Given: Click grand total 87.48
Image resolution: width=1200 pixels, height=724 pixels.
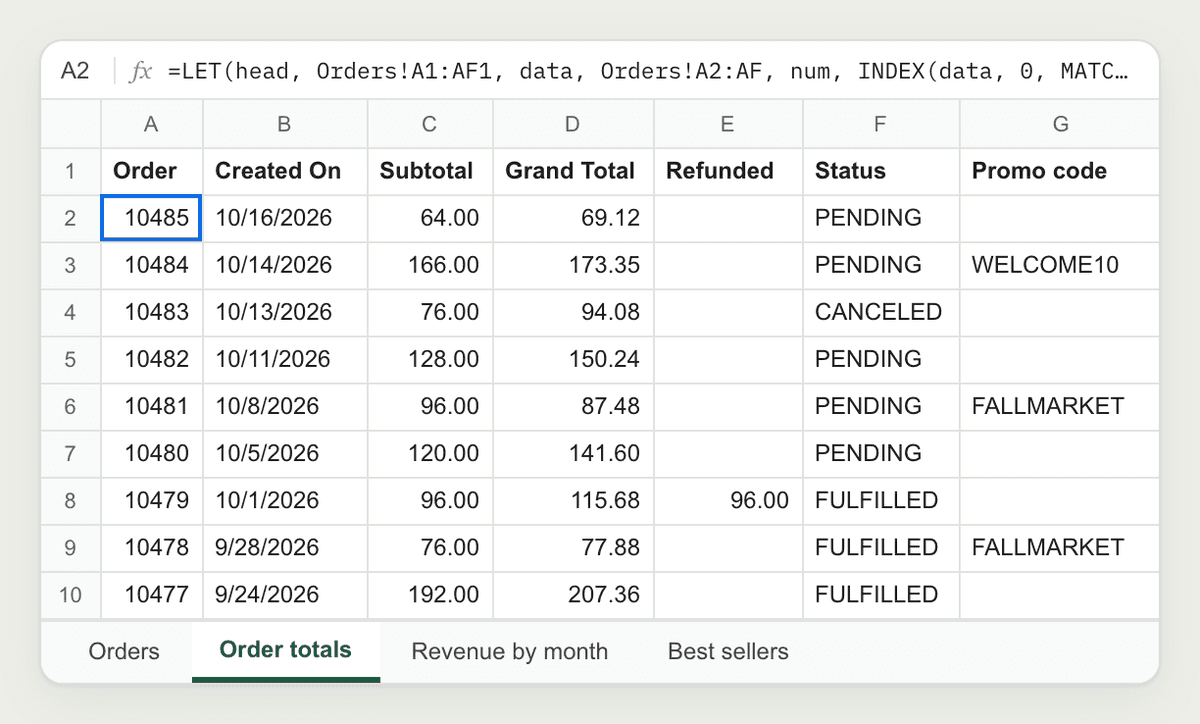Looking at the screenshot, I should (x=573, y=406).
